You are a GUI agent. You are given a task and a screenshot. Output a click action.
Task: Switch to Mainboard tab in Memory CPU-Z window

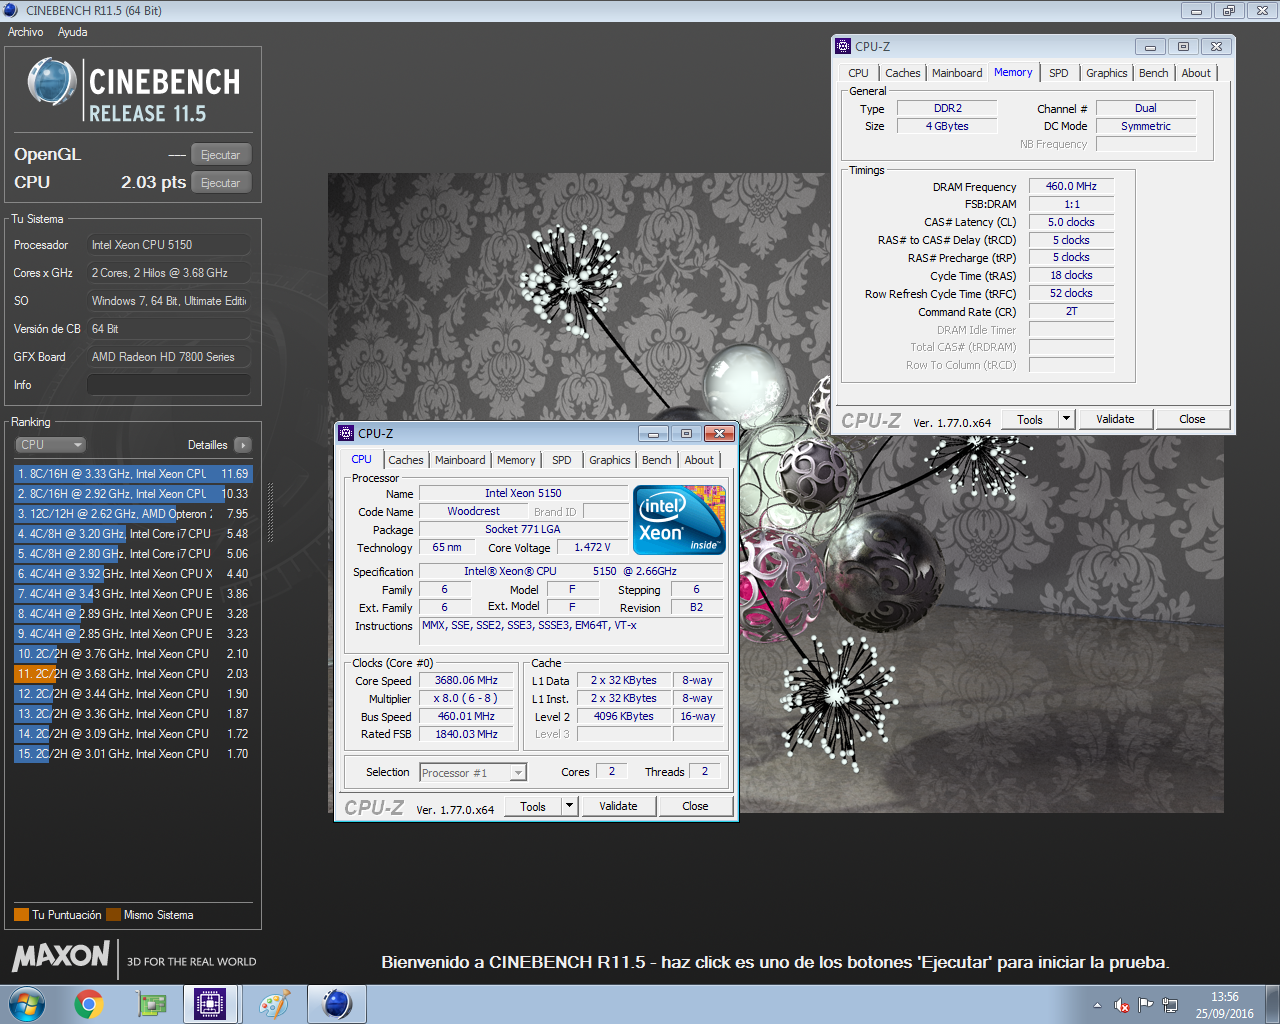(x=957, y=73)
